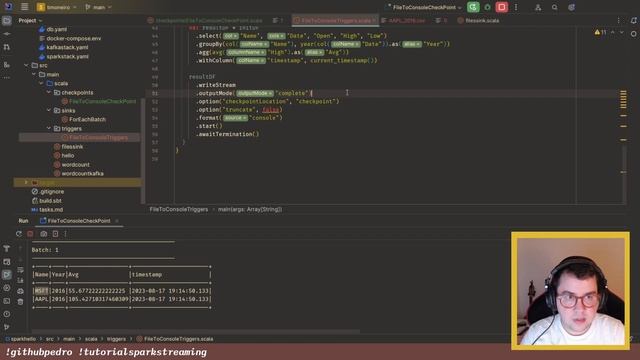This screenshot has height=360, width=640.
Task: Toggle scroll to end icon in console gutter
Action: tap(20, 280)
